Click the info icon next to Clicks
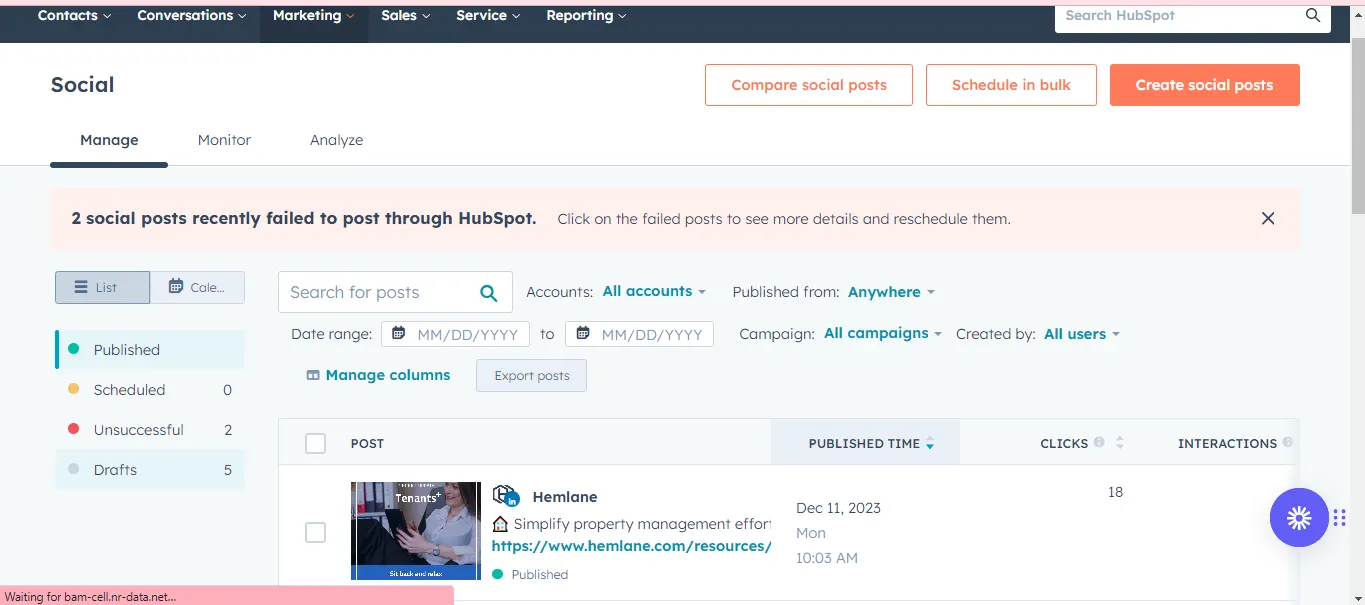 (x=1099, y=443)
